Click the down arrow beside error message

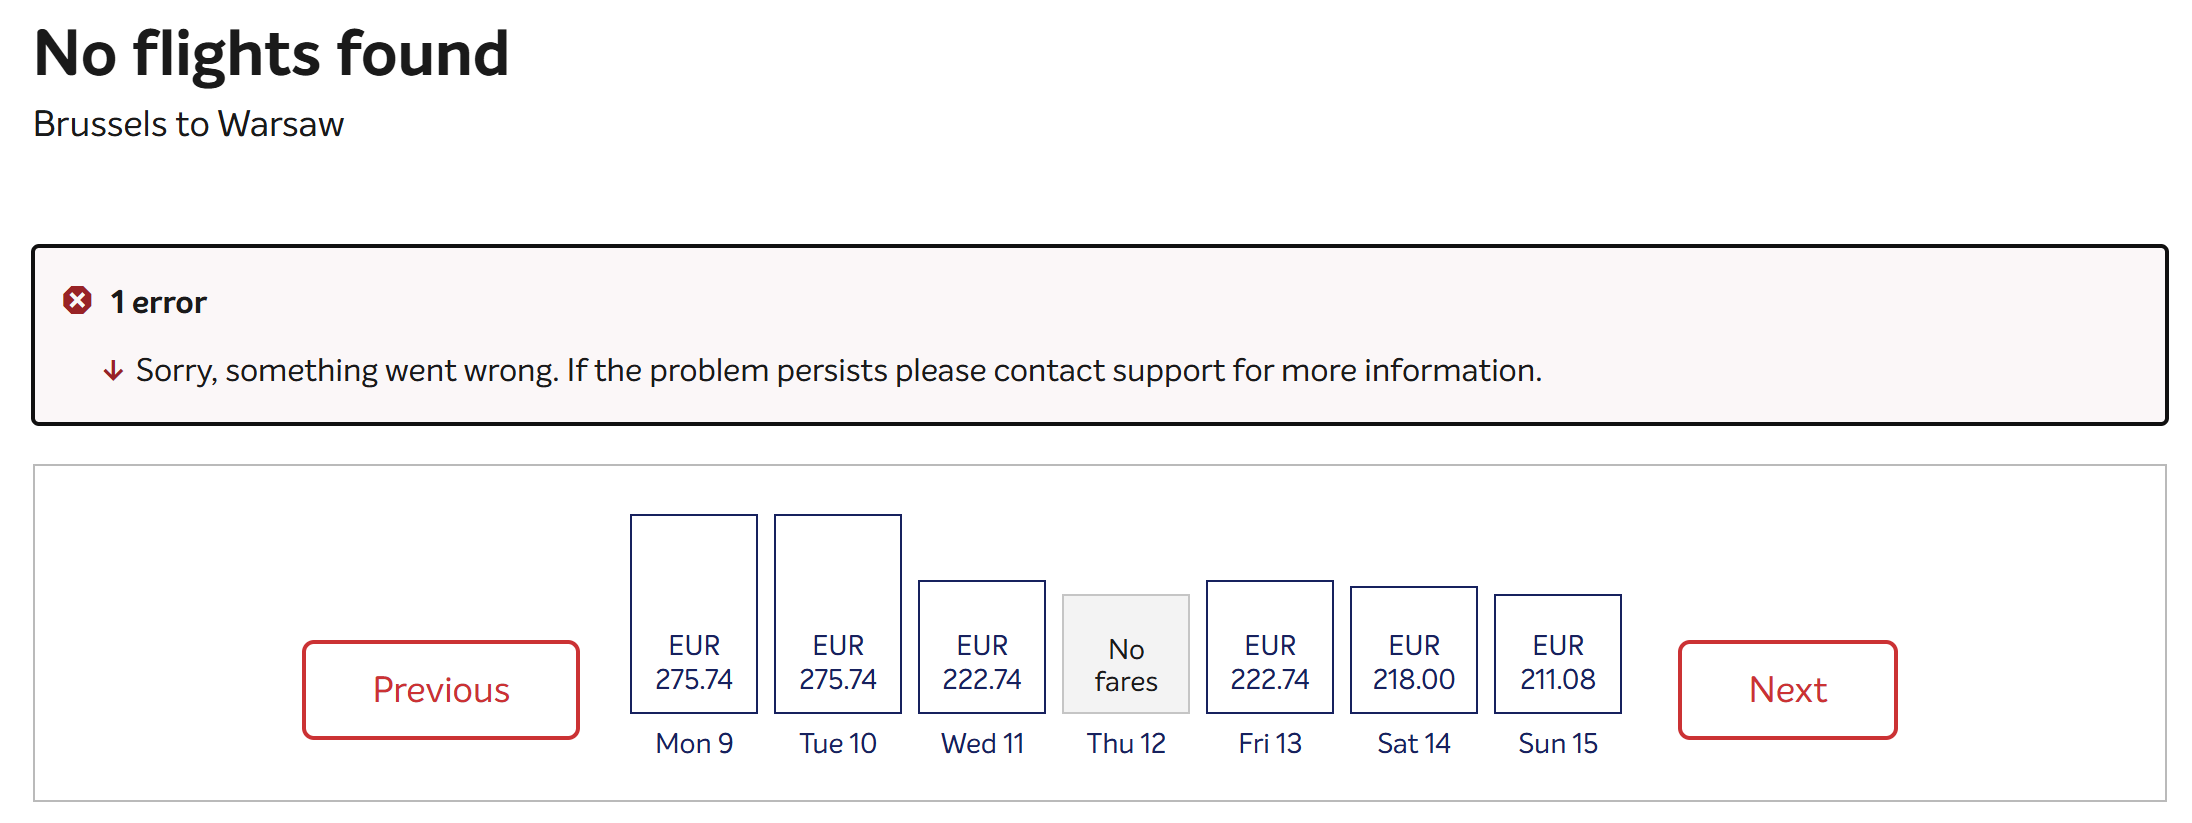pyautogui.click(x=113, y=371)
